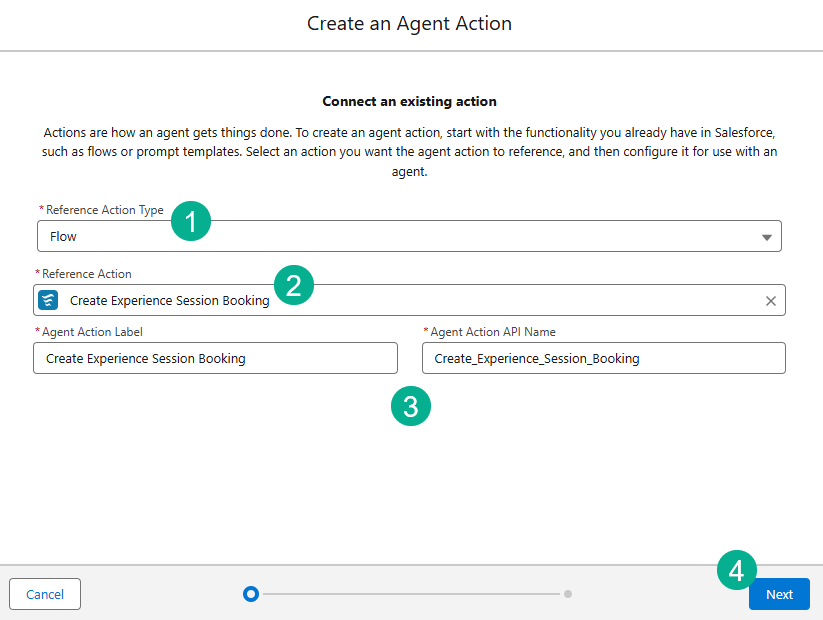
Task: Select the Flow value in Reference Action Type
Action: coord(64,237)
